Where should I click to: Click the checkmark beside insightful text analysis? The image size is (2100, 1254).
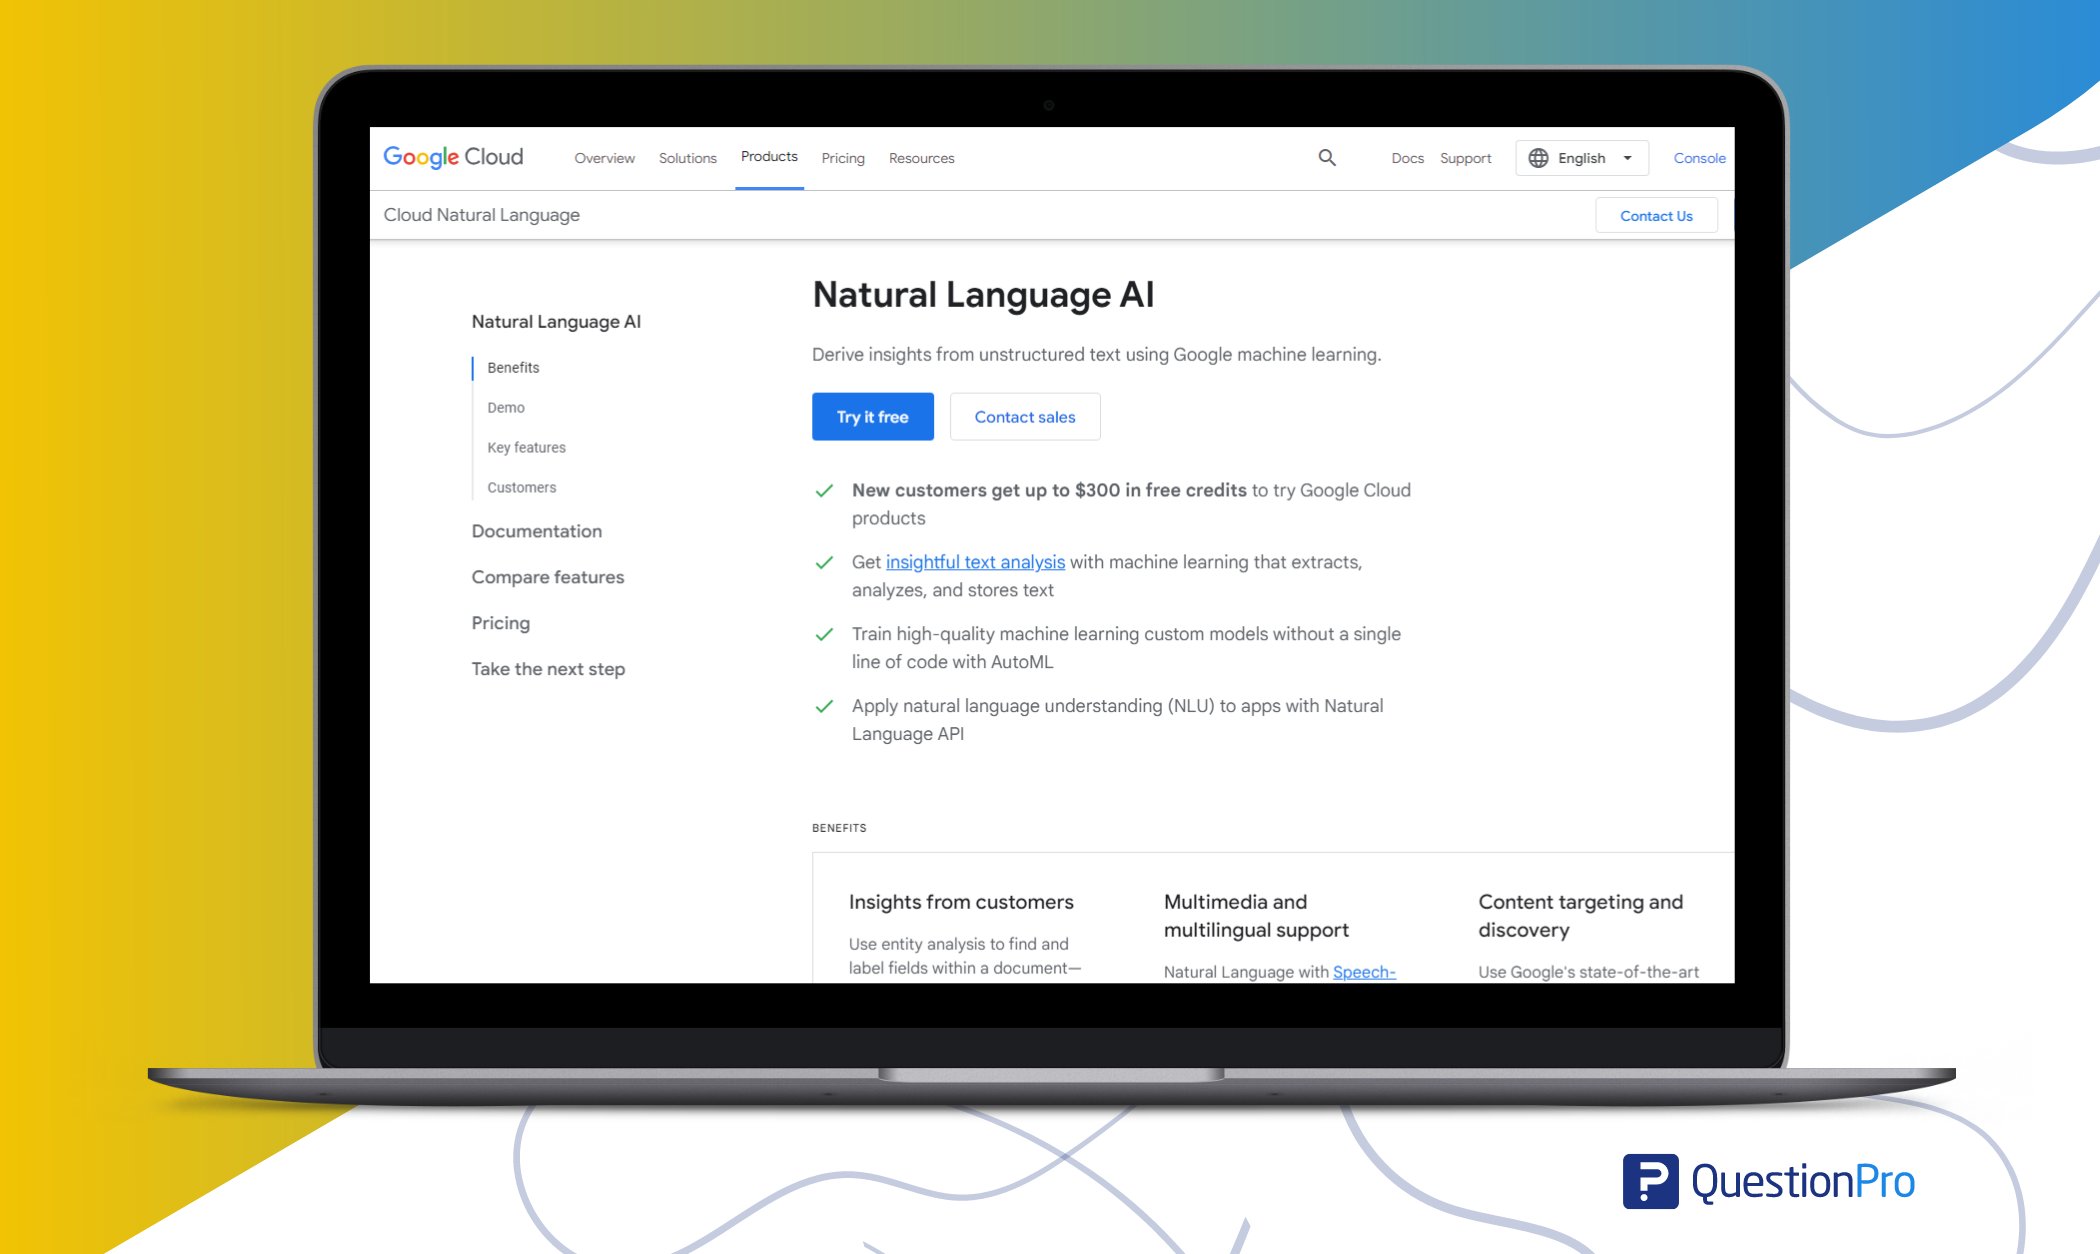[824, 563]
